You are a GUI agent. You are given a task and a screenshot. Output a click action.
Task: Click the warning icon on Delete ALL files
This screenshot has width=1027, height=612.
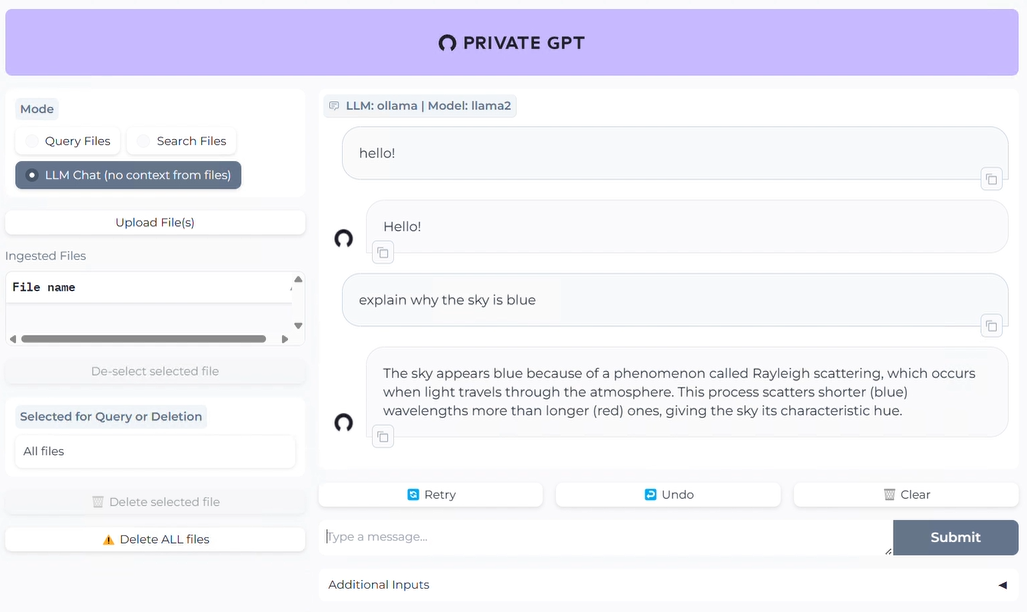coord(110,539)
